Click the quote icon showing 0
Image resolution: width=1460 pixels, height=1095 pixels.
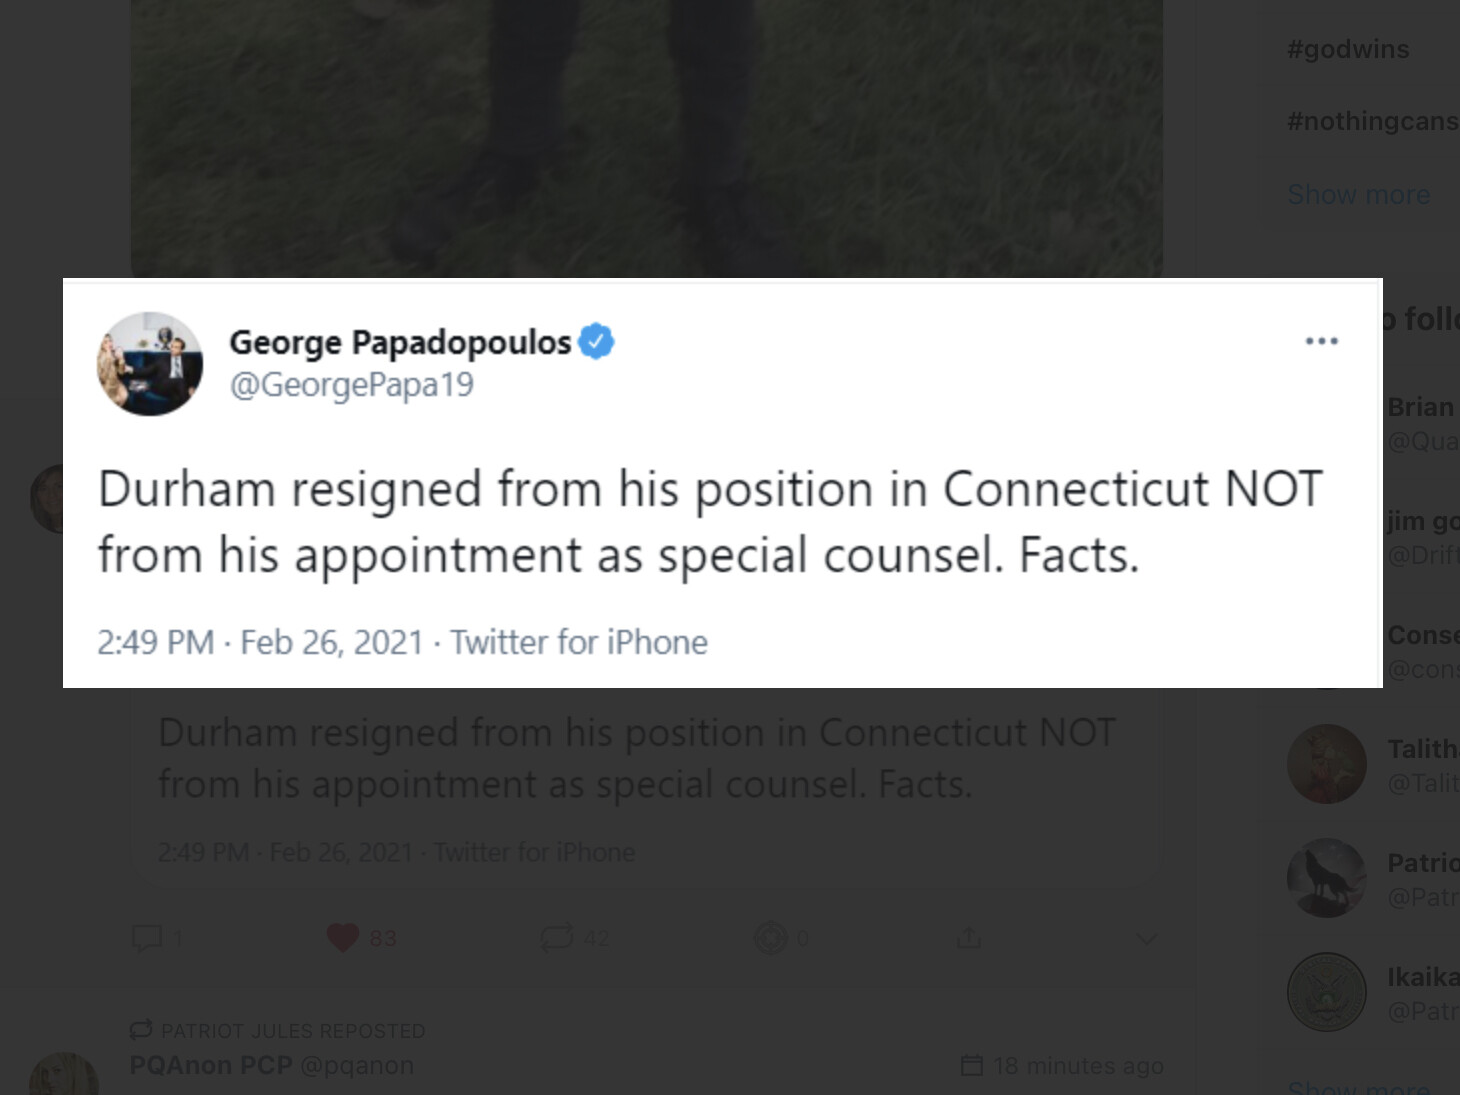pyautogui.click(x=770, y=938)
